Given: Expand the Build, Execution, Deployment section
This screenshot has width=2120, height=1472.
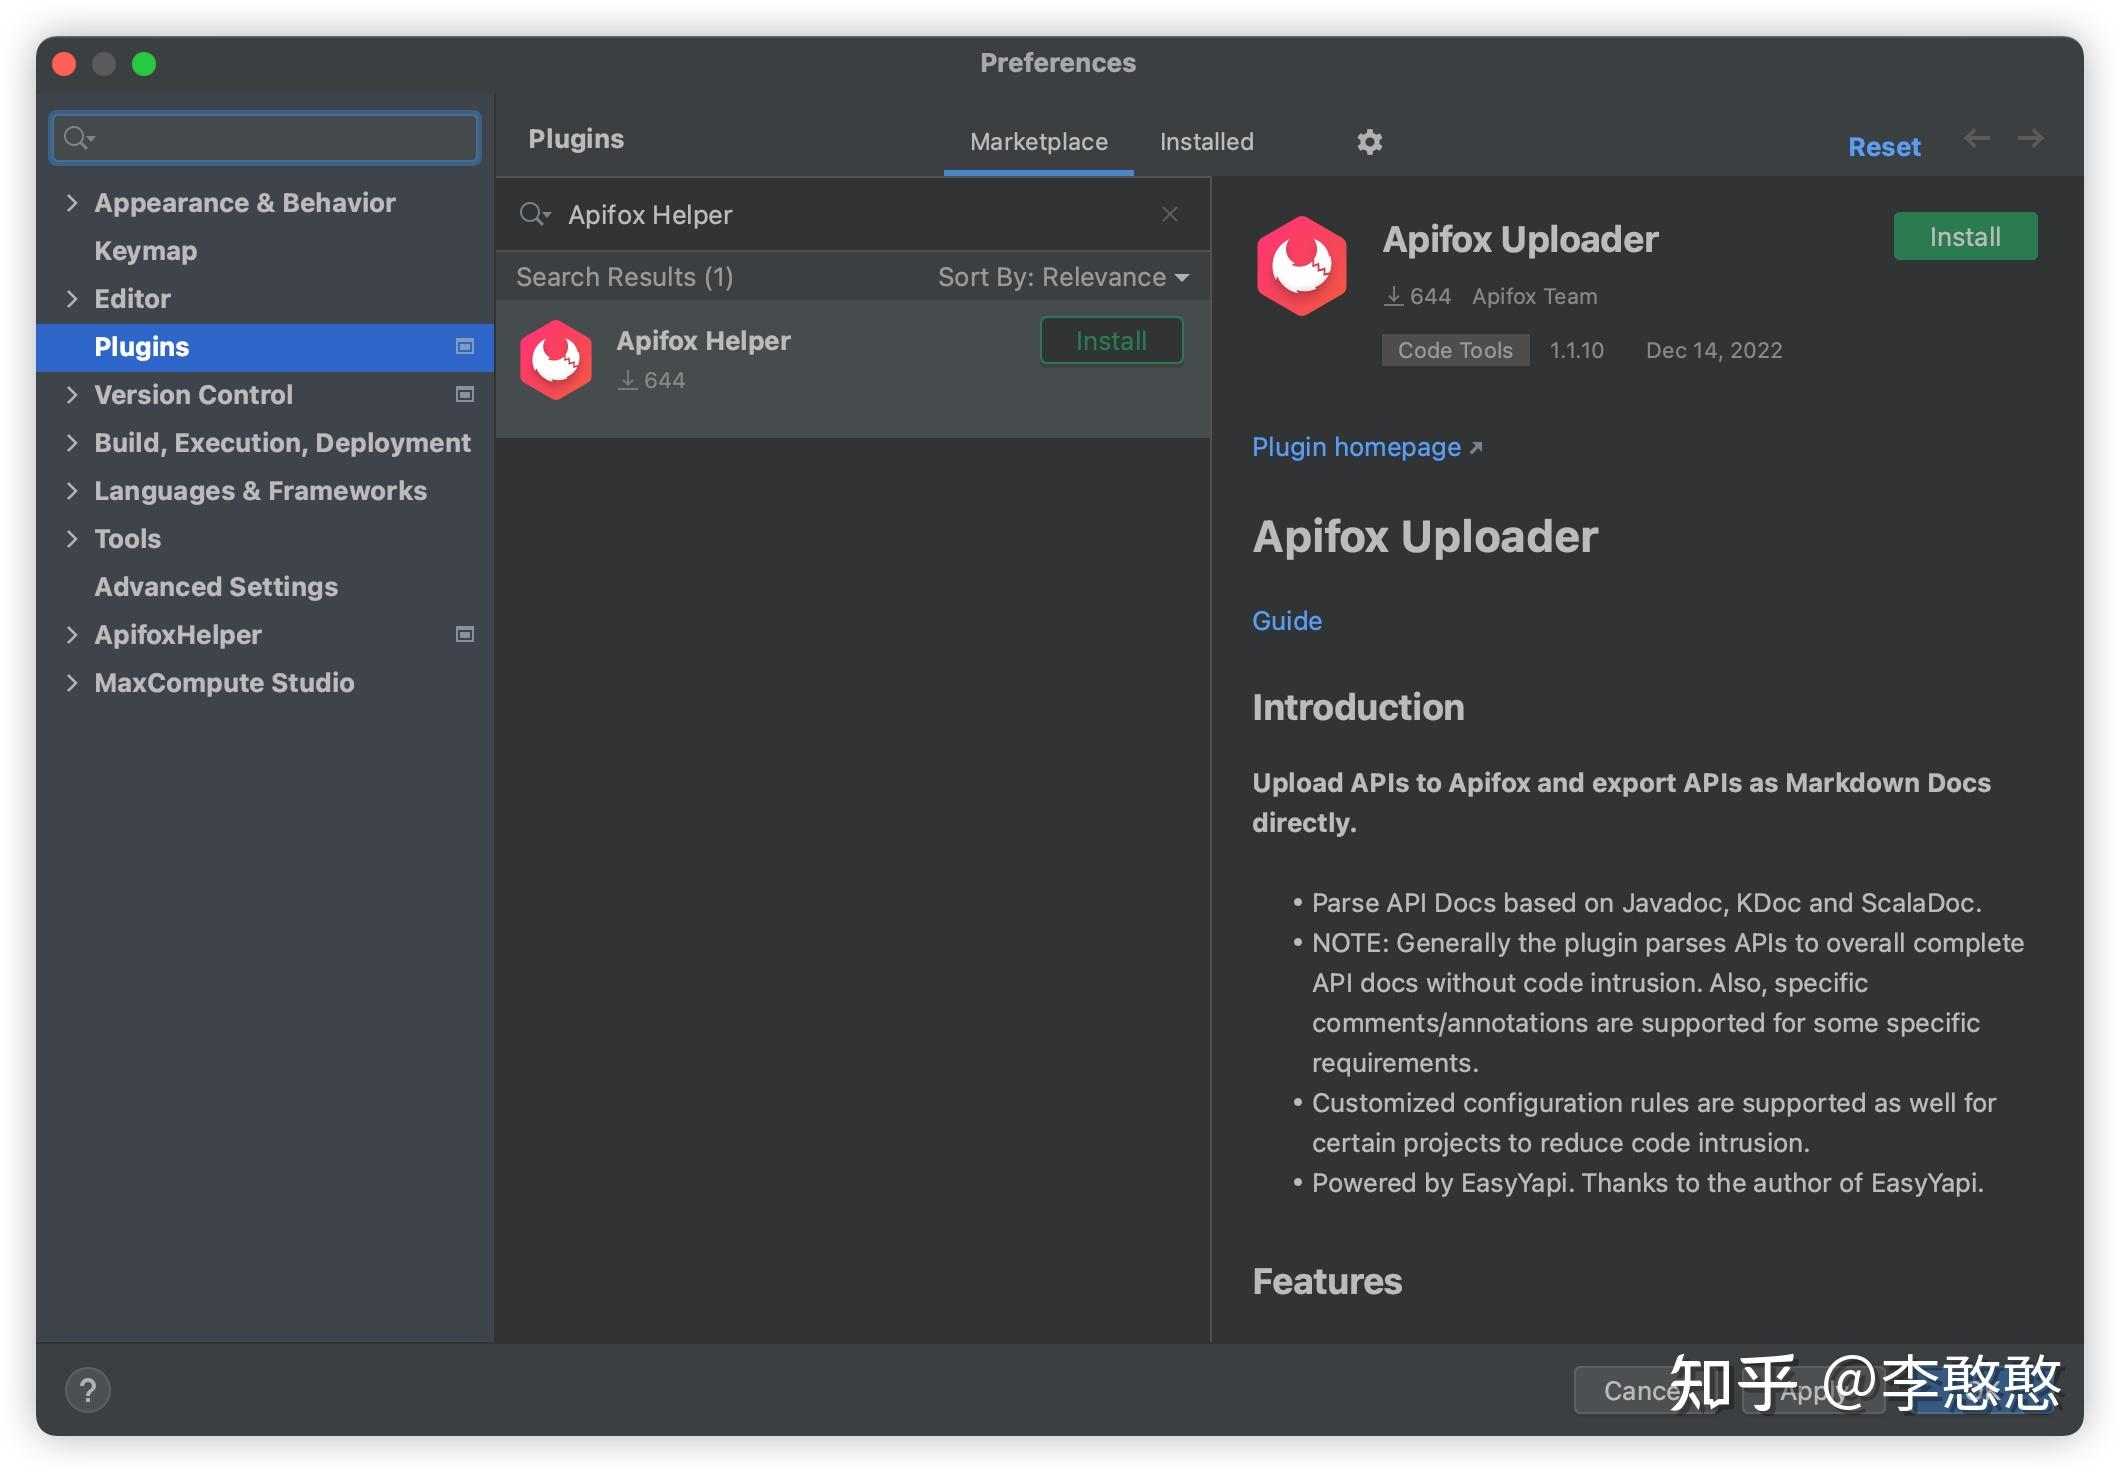Looking at the screenshot, I should (73, 442).
